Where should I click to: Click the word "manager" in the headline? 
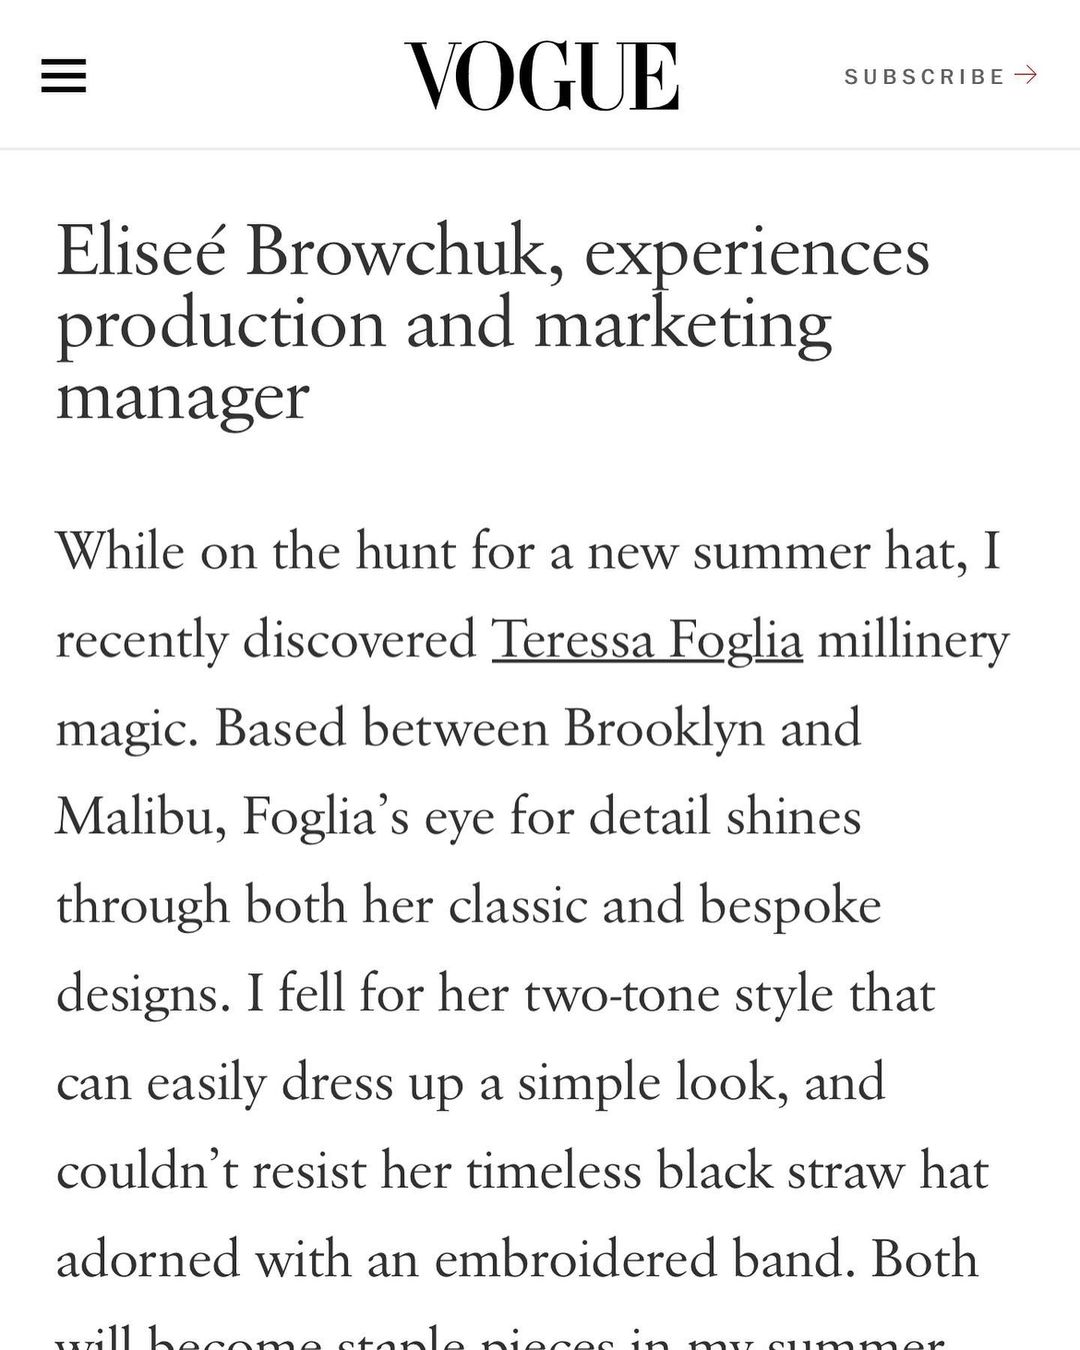(183, 397)
